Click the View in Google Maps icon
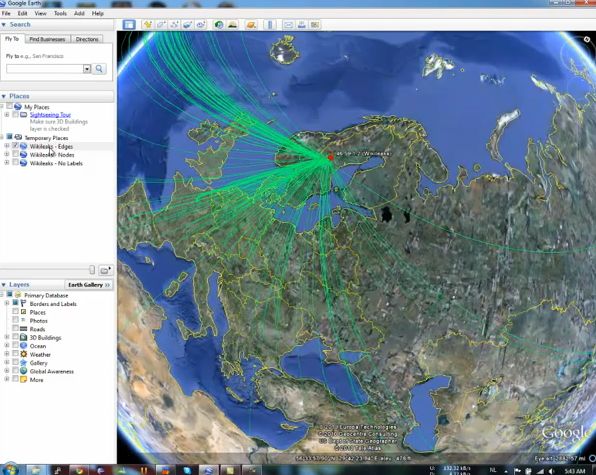This screenshot has width=596, height=475. (315, 25)
